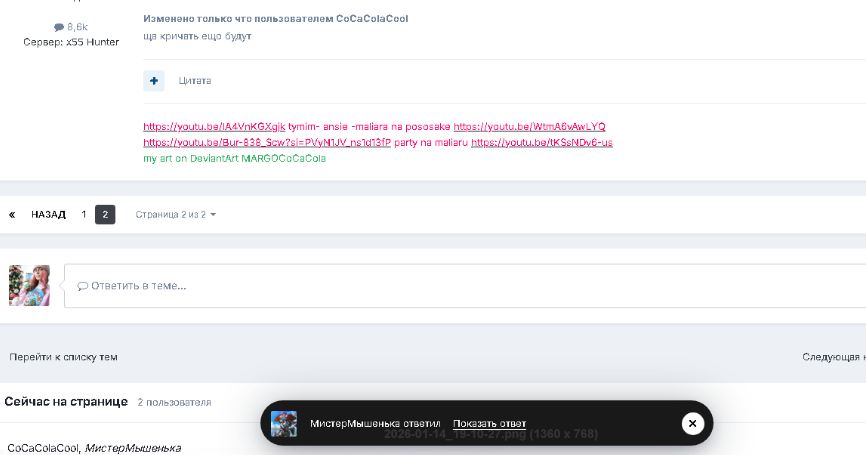The width and height of the screenshot is (866, 455).
Task: Open page 1 of the topic
Action: coord(83,214)
